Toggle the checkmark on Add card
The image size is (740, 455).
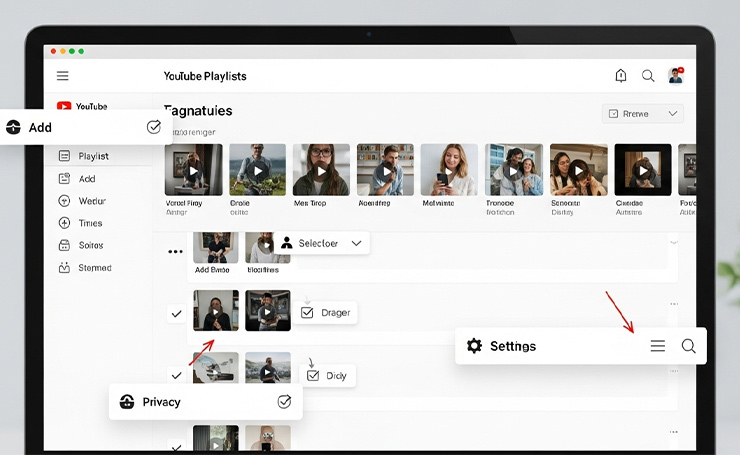(154, 127)
